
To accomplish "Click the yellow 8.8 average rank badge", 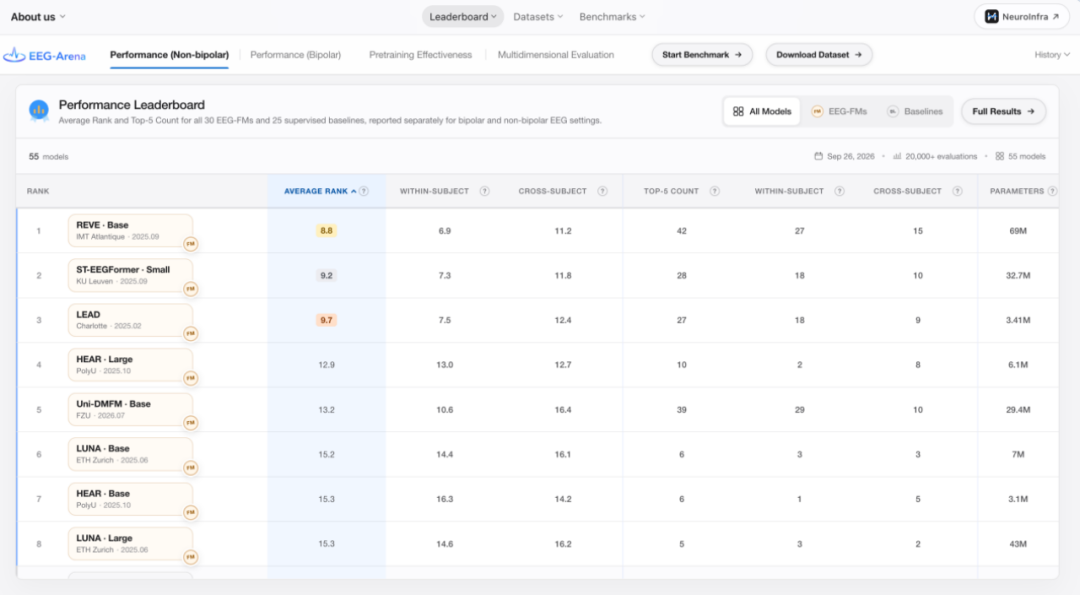I will point(326,231).
